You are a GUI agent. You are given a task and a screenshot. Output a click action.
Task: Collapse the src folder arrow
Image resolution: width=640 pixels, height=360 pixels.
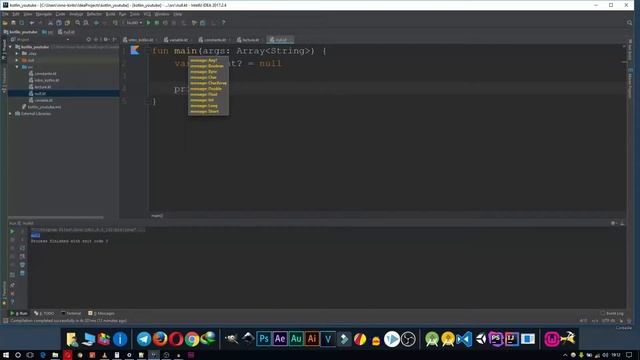tap(17, 67)
